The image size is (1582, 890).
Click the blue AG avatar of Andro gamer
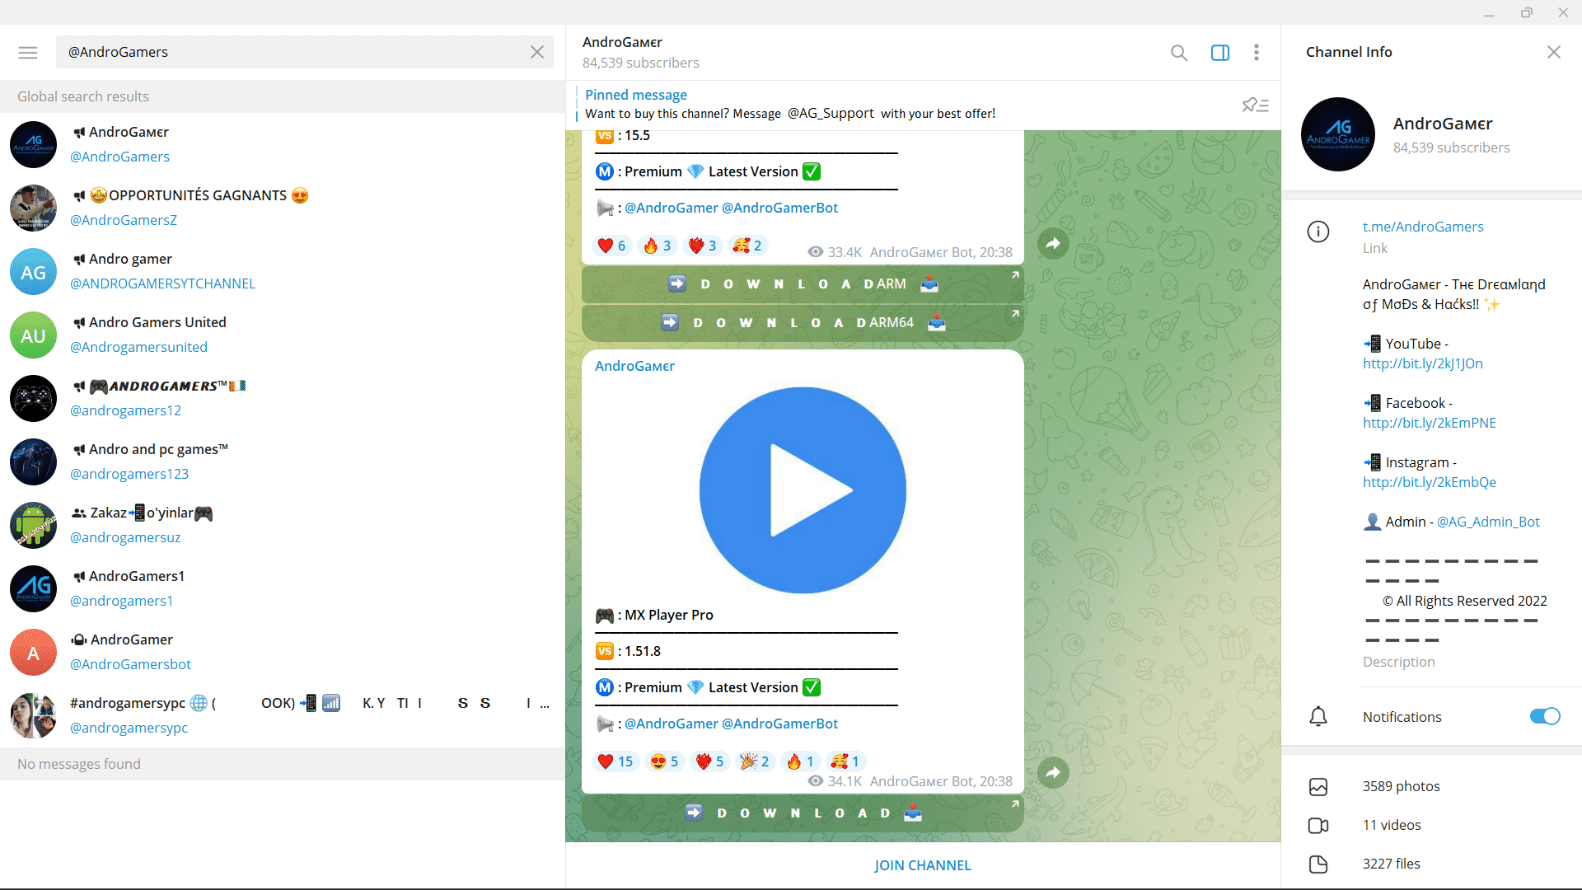[x=33, y=272]
